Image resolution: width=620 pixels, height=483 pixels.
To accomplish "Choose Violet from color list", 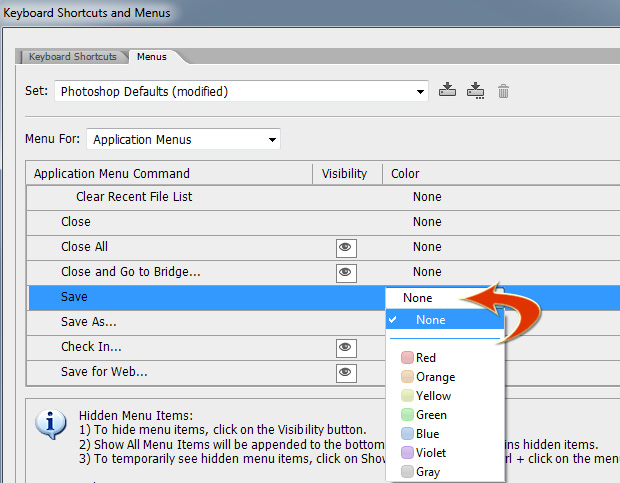I will pos(445,452).
